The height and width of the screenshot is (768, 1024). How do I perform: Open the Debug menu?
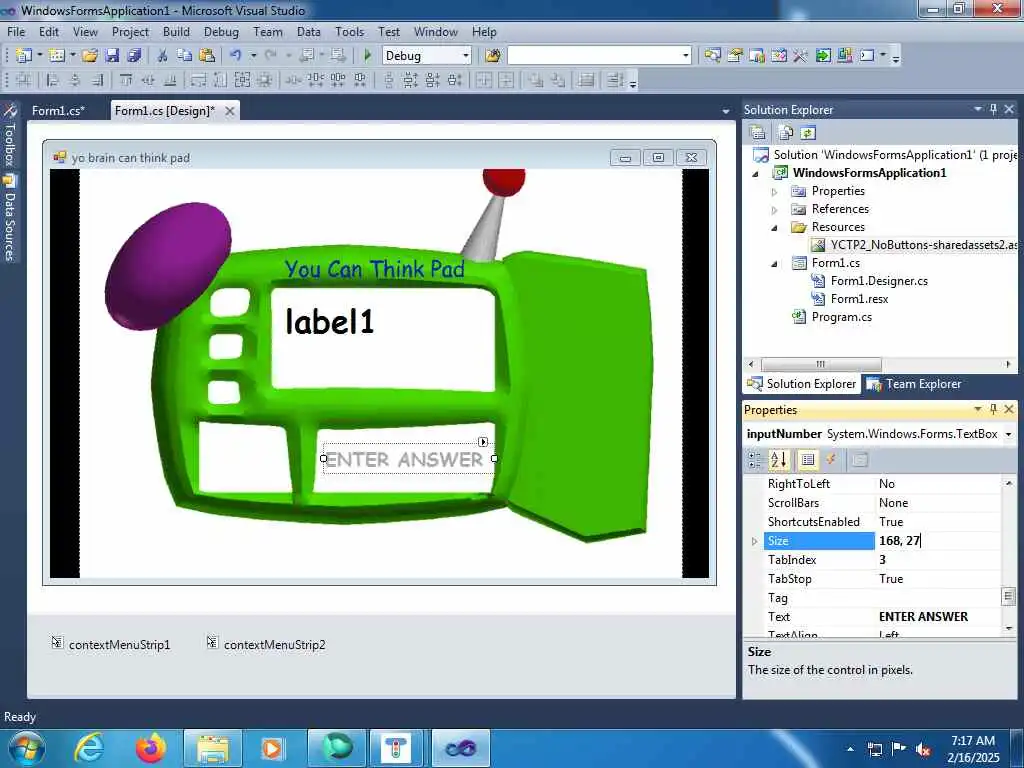click(221, 31)
